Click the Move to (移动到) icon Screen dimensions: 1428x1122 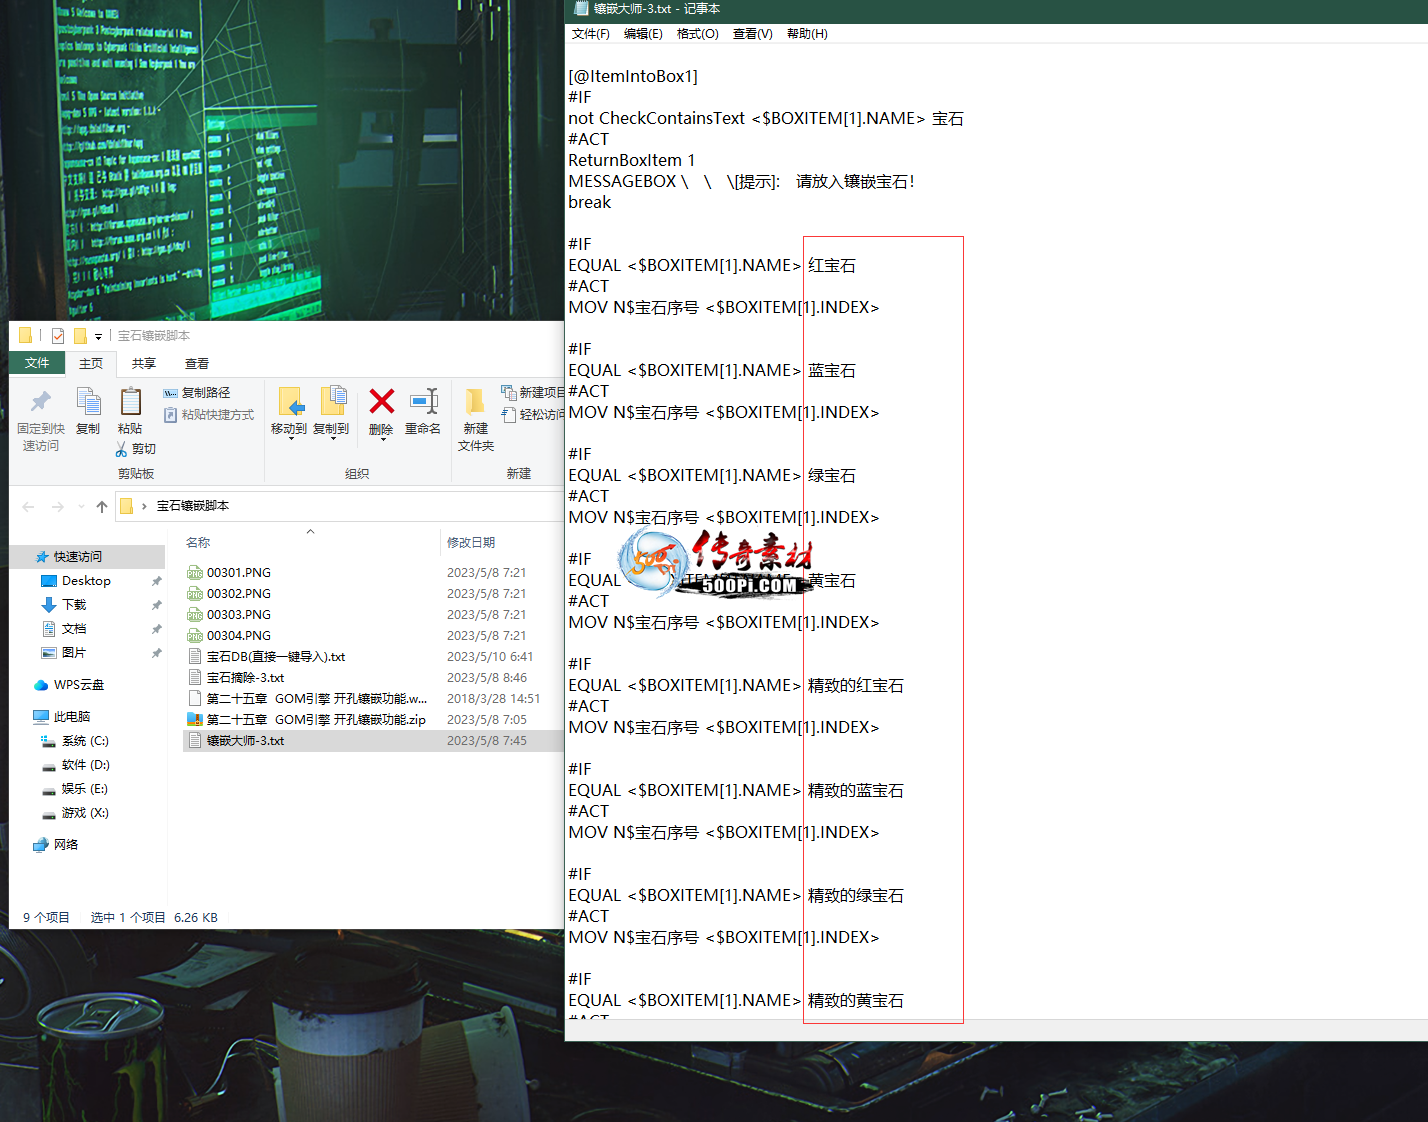pyautogui.click(x=290, y=401)
